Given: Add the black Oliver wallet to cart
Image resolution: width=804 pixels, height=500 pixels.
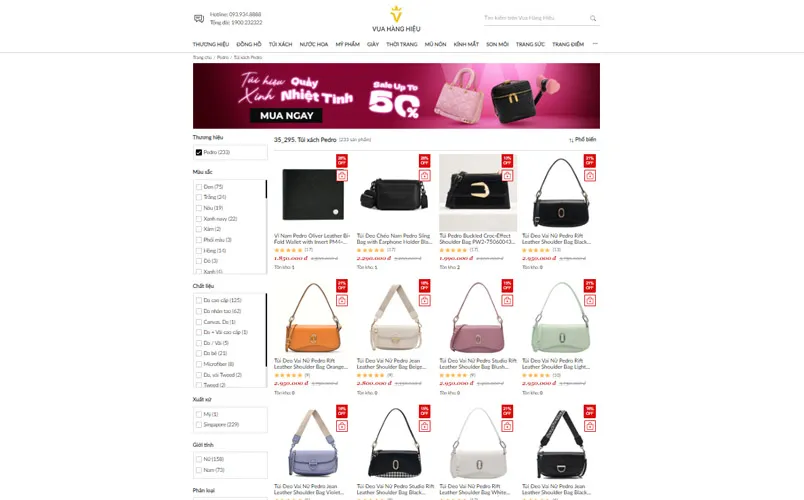Looking at the screenshot, I should pos(342,175).
